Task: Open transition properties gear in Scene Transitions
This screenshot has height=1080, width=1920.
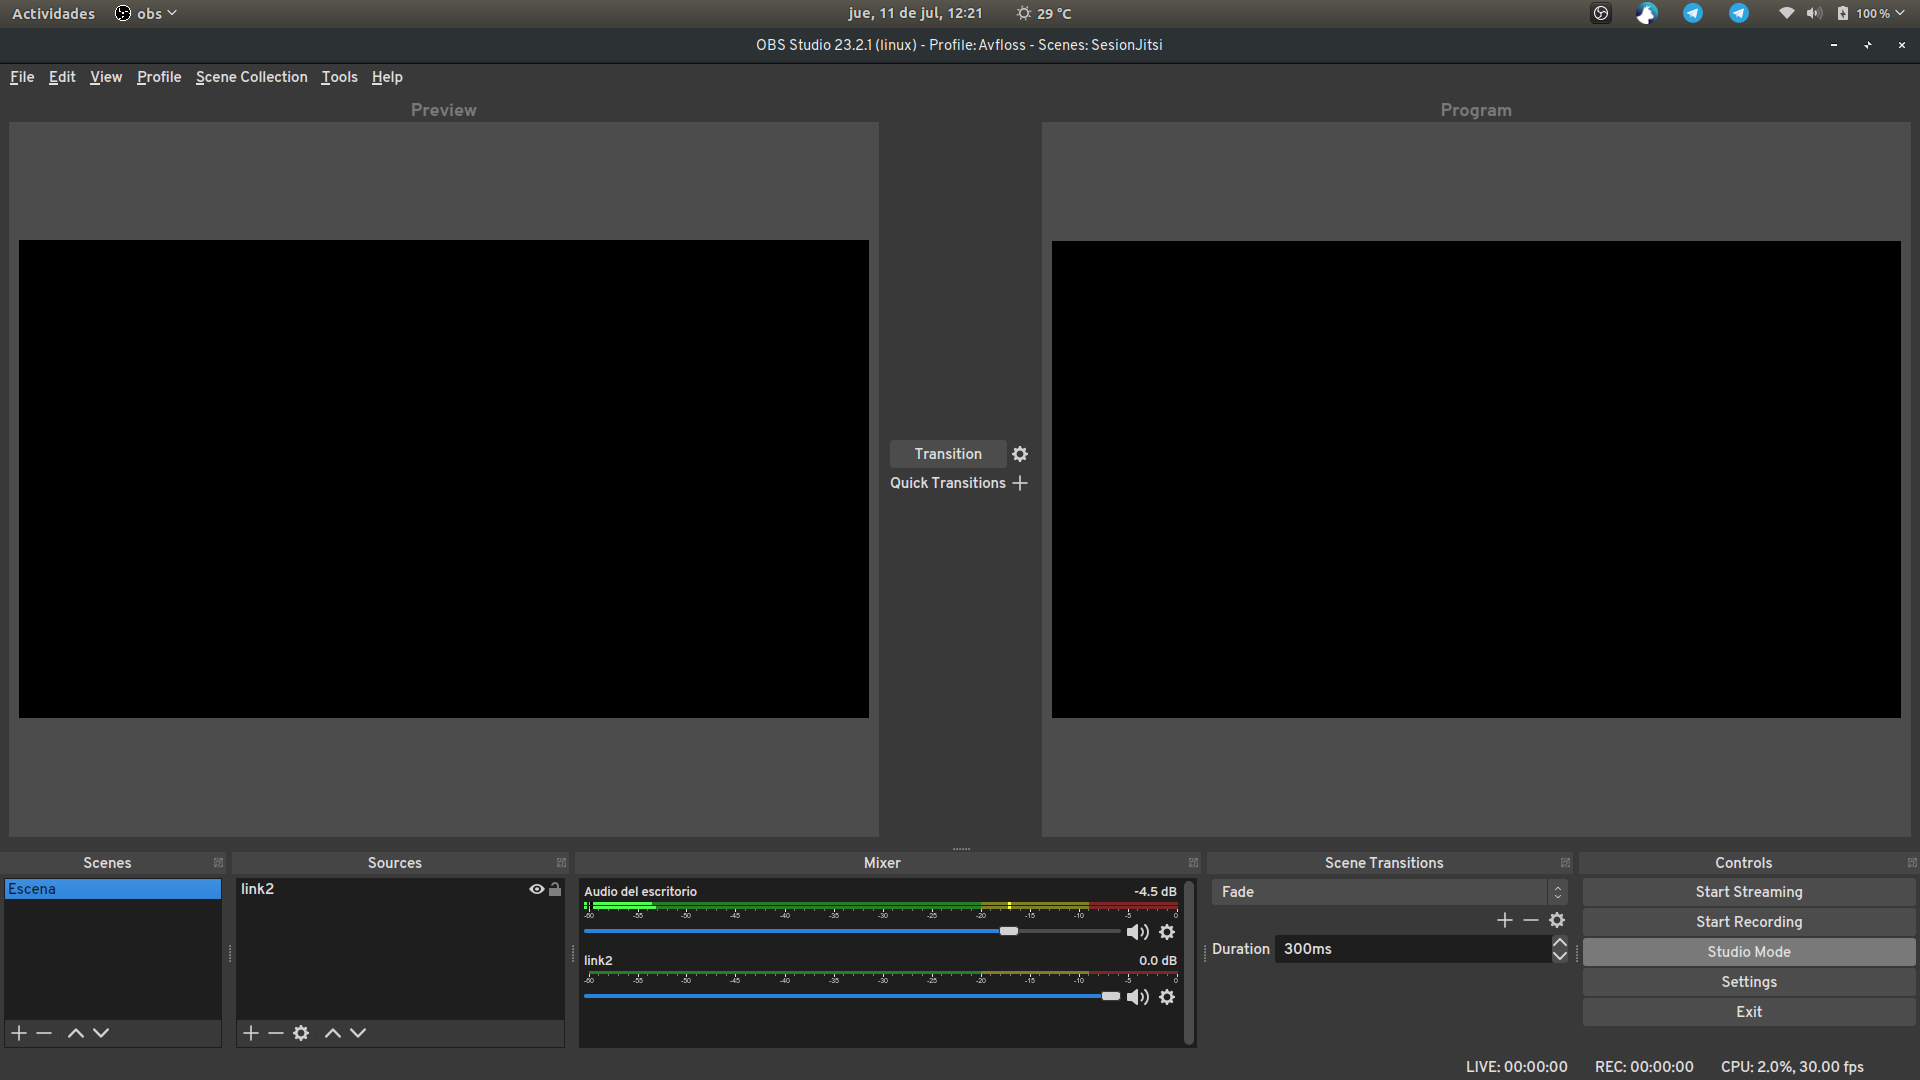Action: [x=1557, y=920]
